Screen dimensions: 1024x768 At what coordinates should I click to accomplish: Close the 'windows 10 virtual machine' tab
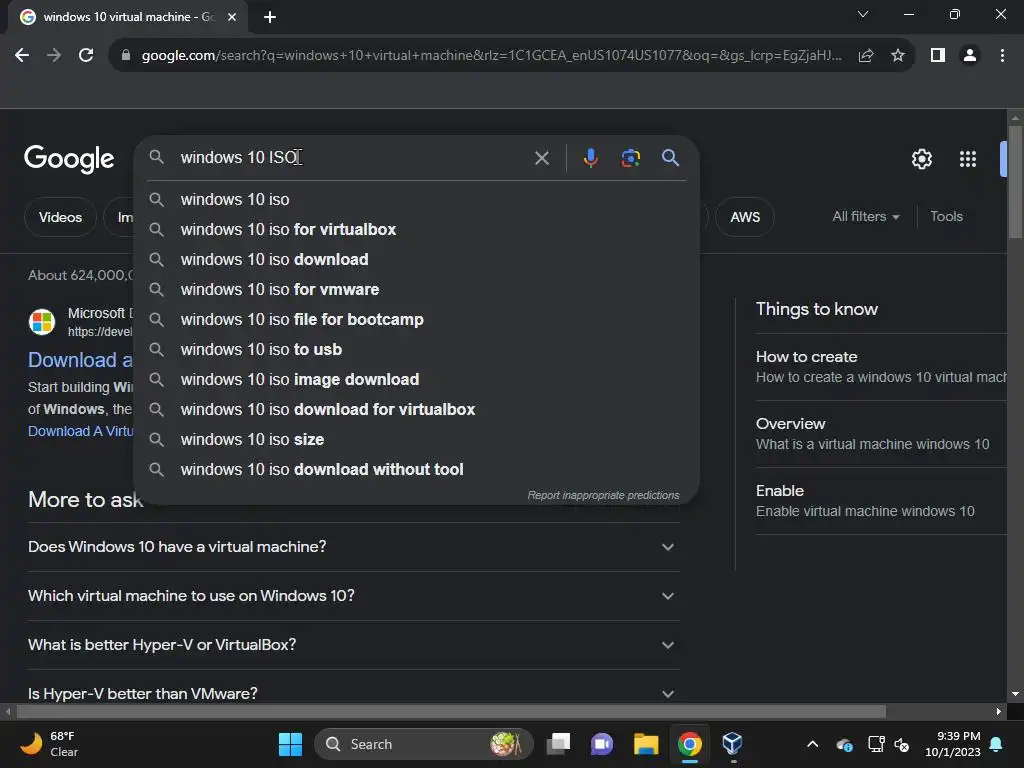pyautogui.click(x=232, y=17)
